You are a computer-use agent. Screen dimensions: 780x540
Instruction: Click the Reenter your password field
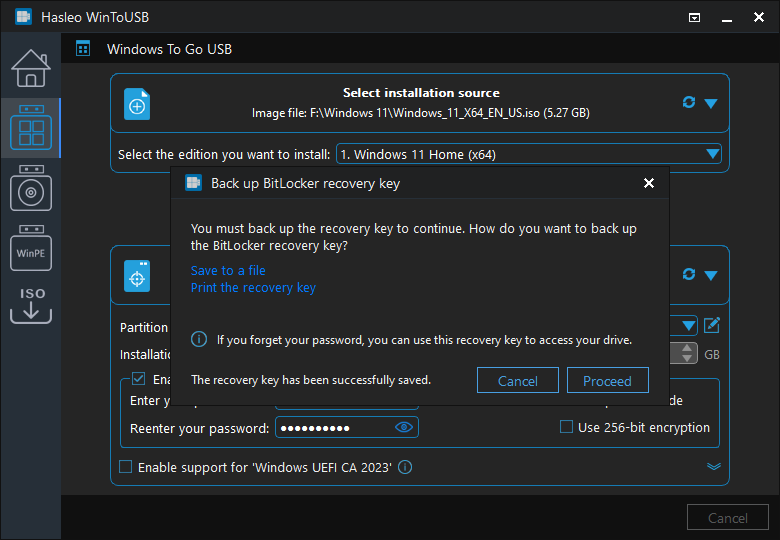click(x=347, y=428)
